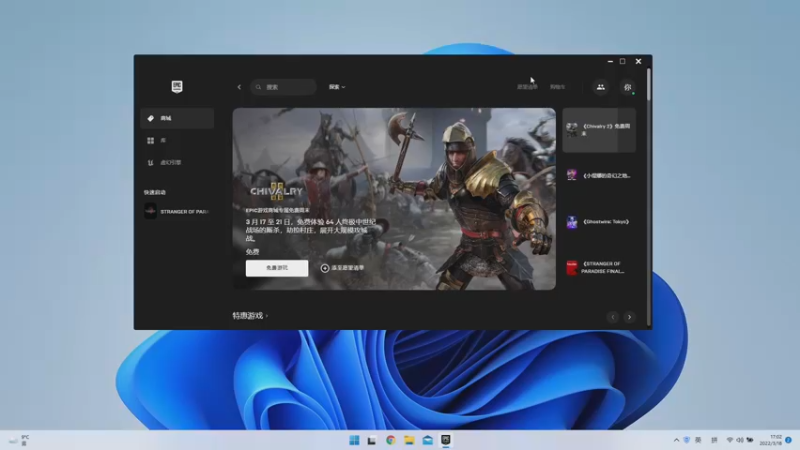Click the Epic Games Launcher taskbar icon
This screenshot has width=800, height=450.
pos(446,440)
